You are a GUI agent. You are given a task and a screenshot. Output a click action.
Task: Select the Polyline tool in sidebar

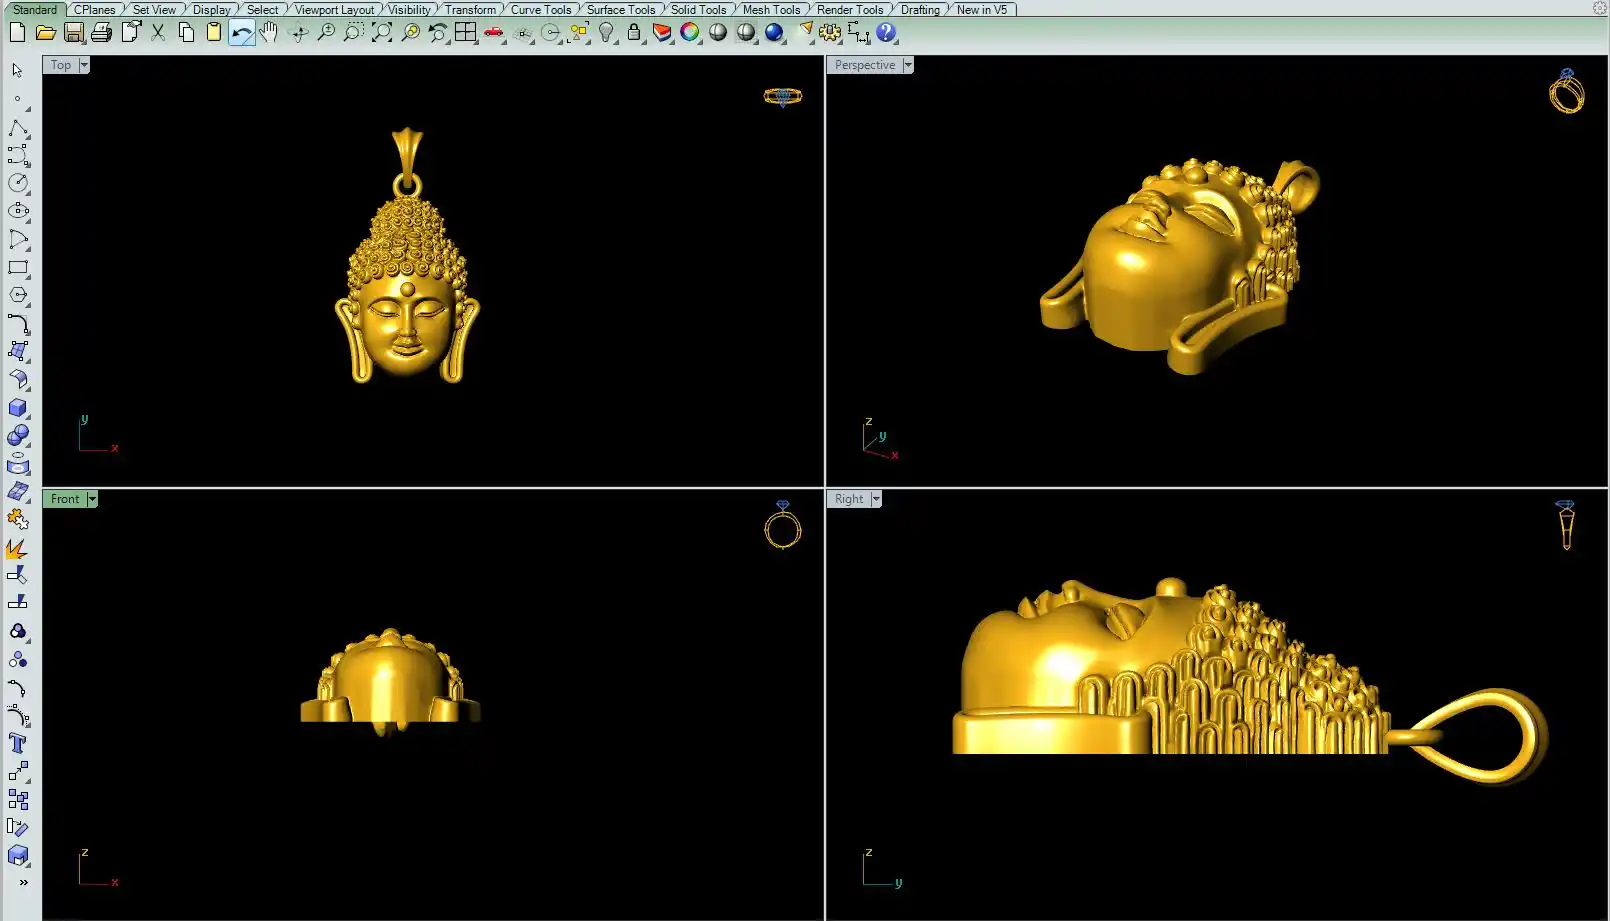(x=18, y=129)
